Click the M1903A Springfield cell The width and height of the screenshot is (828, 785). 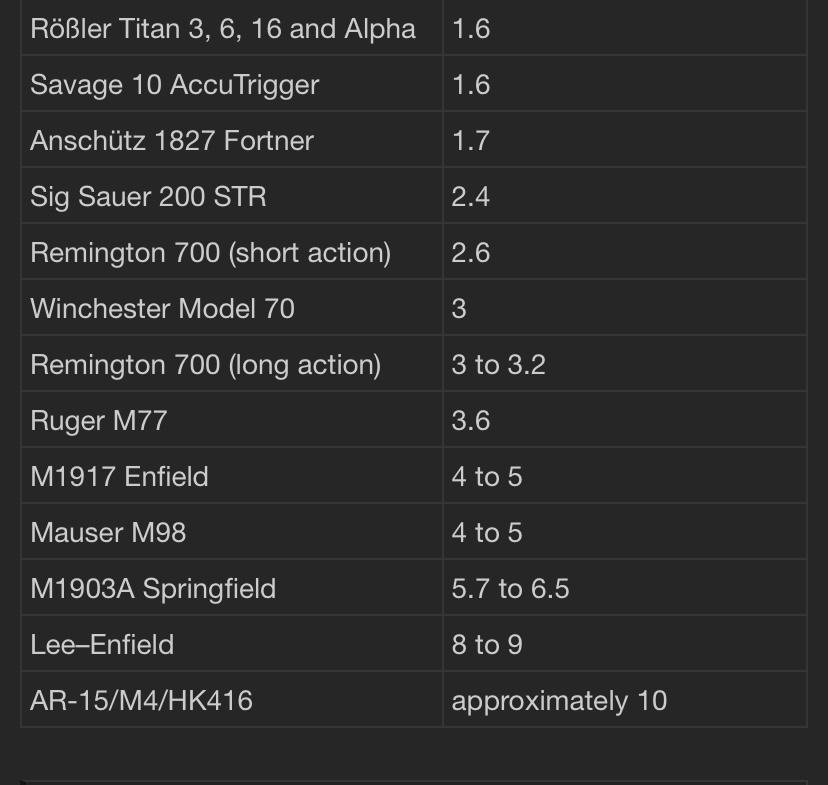pos(153,589)
